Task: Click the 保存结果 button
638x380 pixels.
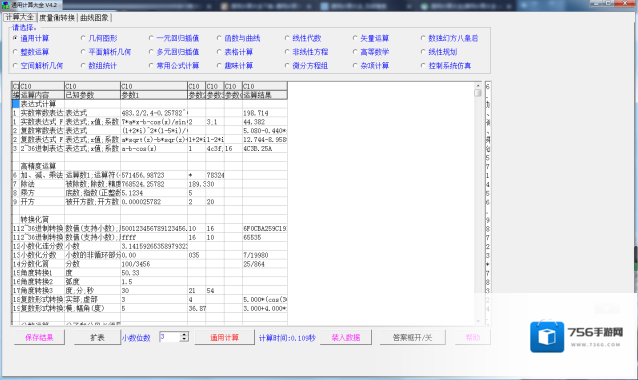Action: click(39, 337)
